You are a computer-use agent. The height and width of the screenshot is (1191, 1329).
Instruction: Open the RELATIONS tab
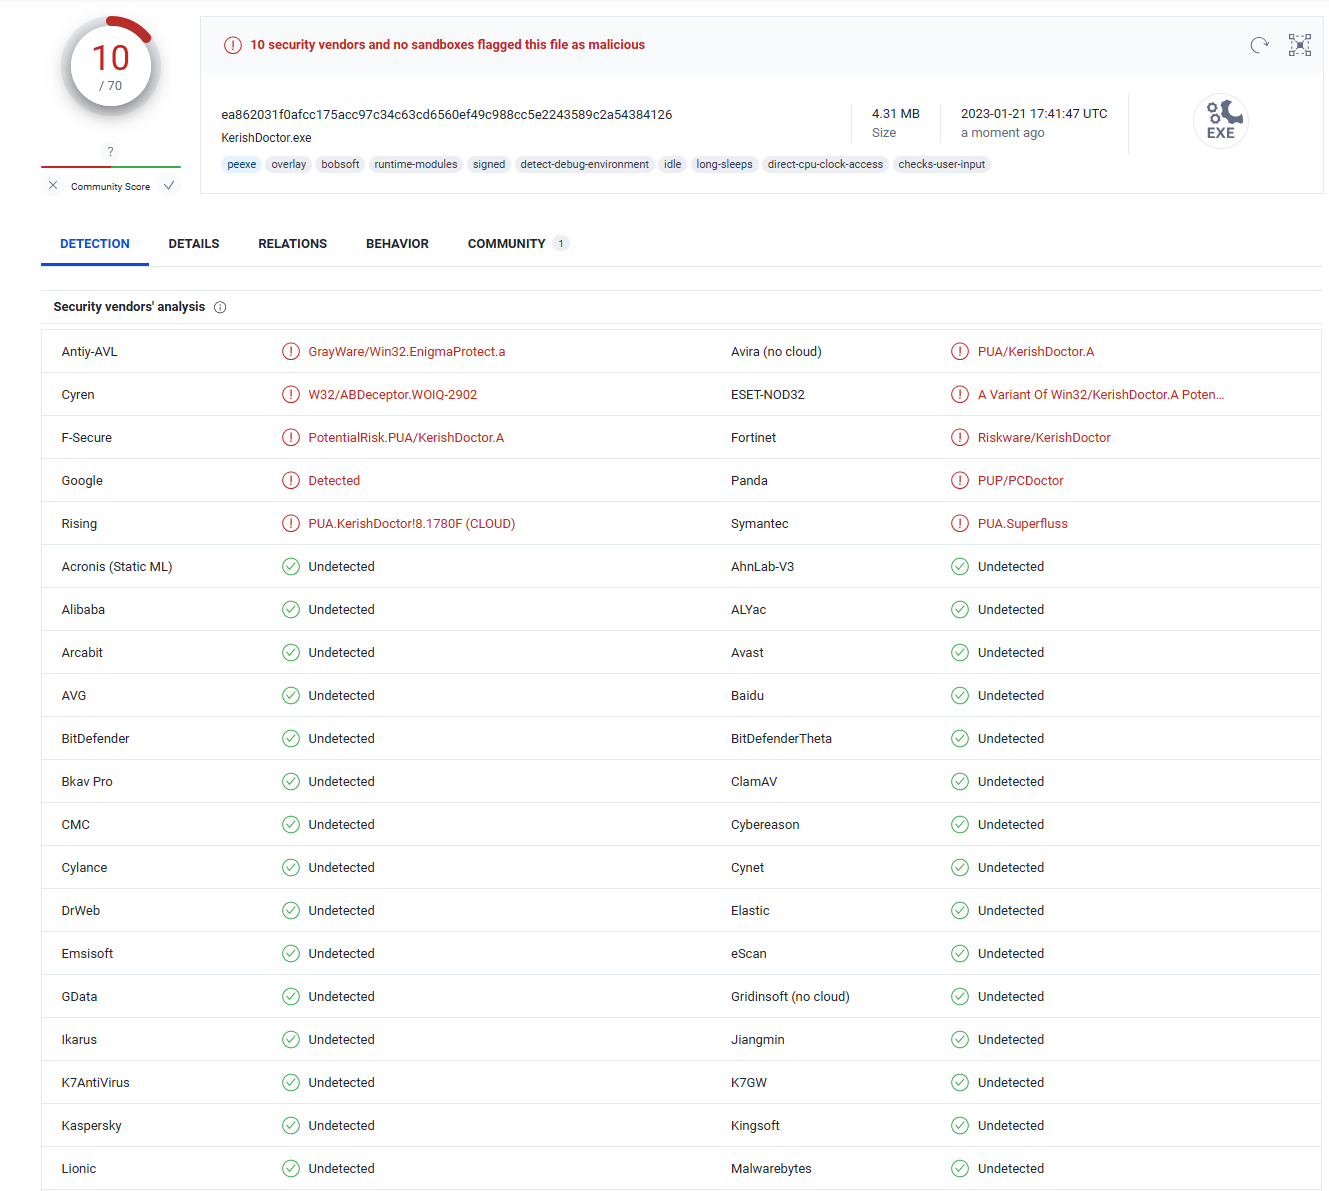click(293, 244)
